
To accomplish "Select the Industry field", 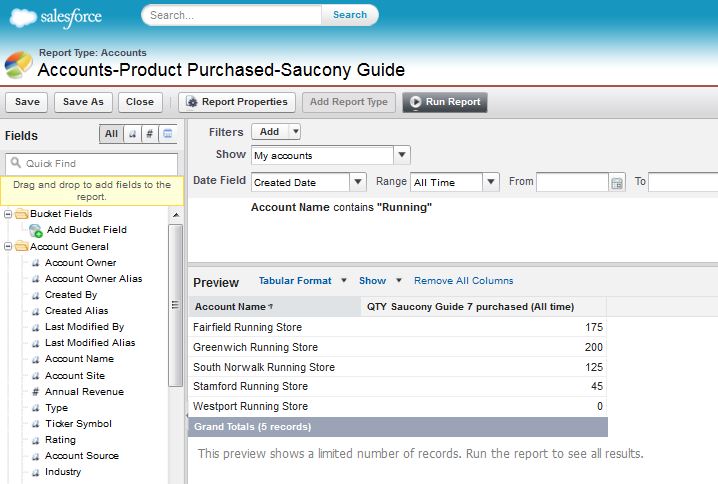I will (63, 472).
